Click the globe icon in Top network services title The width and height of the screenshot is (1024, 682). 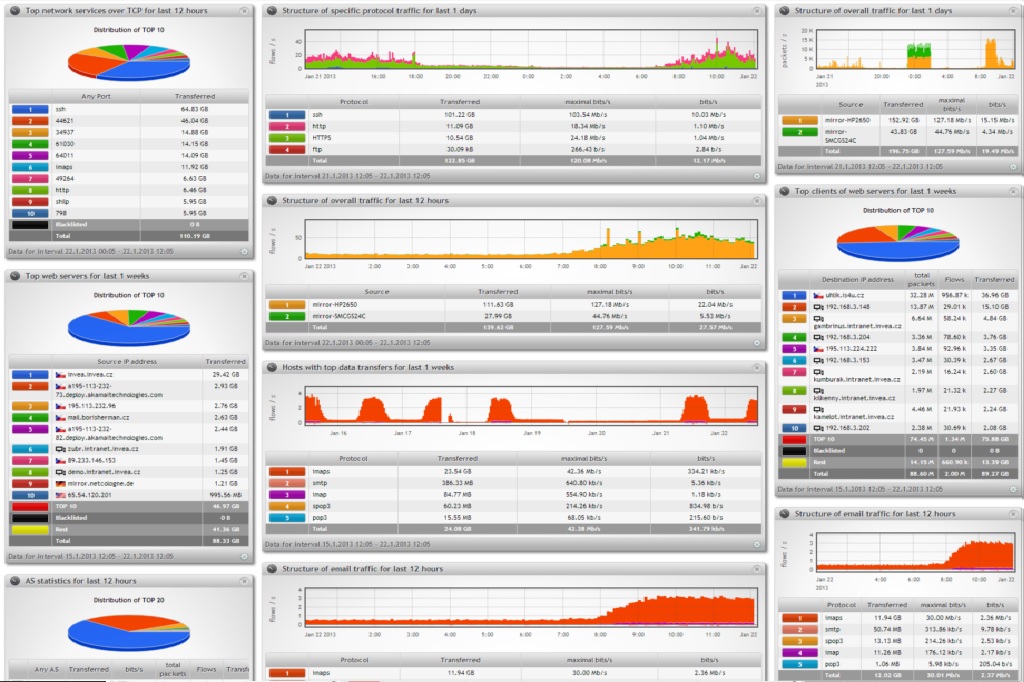click(x=15, y=10)
